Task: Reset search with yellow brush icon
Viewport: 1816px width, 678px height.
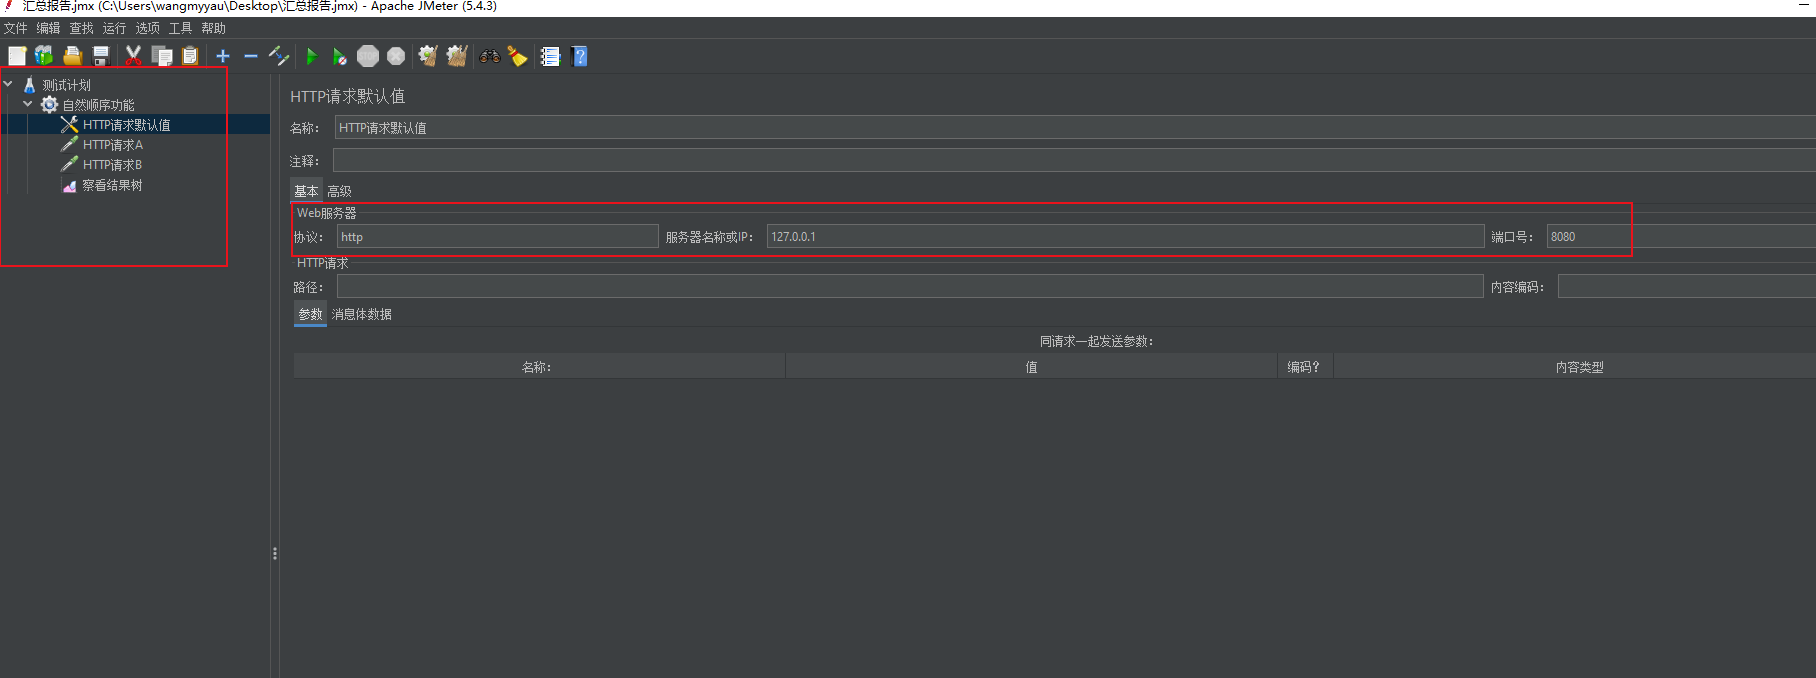Action: tap(517, 56)
